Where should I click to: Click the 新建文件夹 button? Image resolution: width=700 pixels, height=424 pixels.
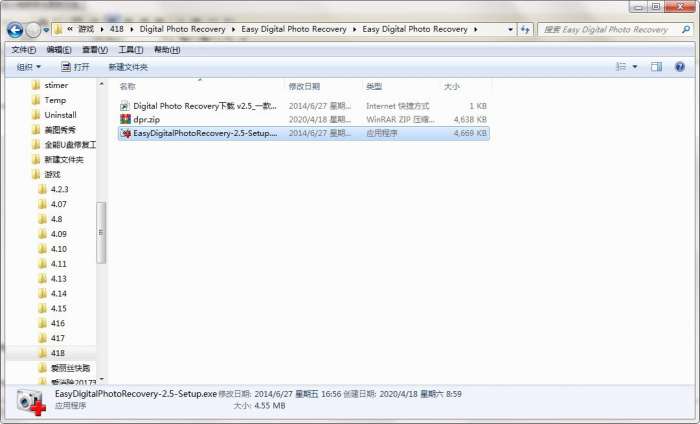coord(128,67)
